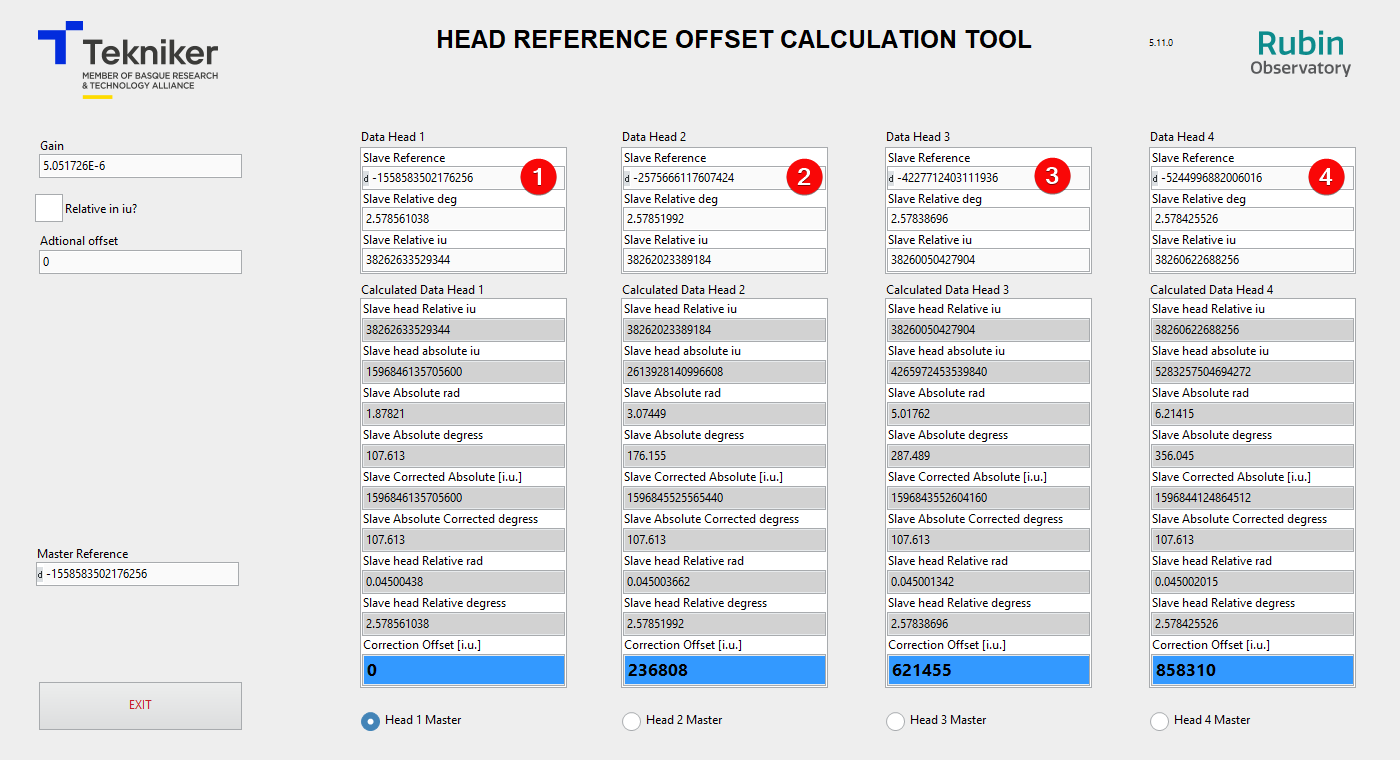Click Head 4 Correction Offset value 858310
The height and width of the screenshot is (760, 1400).
(x=1253, y=670)
